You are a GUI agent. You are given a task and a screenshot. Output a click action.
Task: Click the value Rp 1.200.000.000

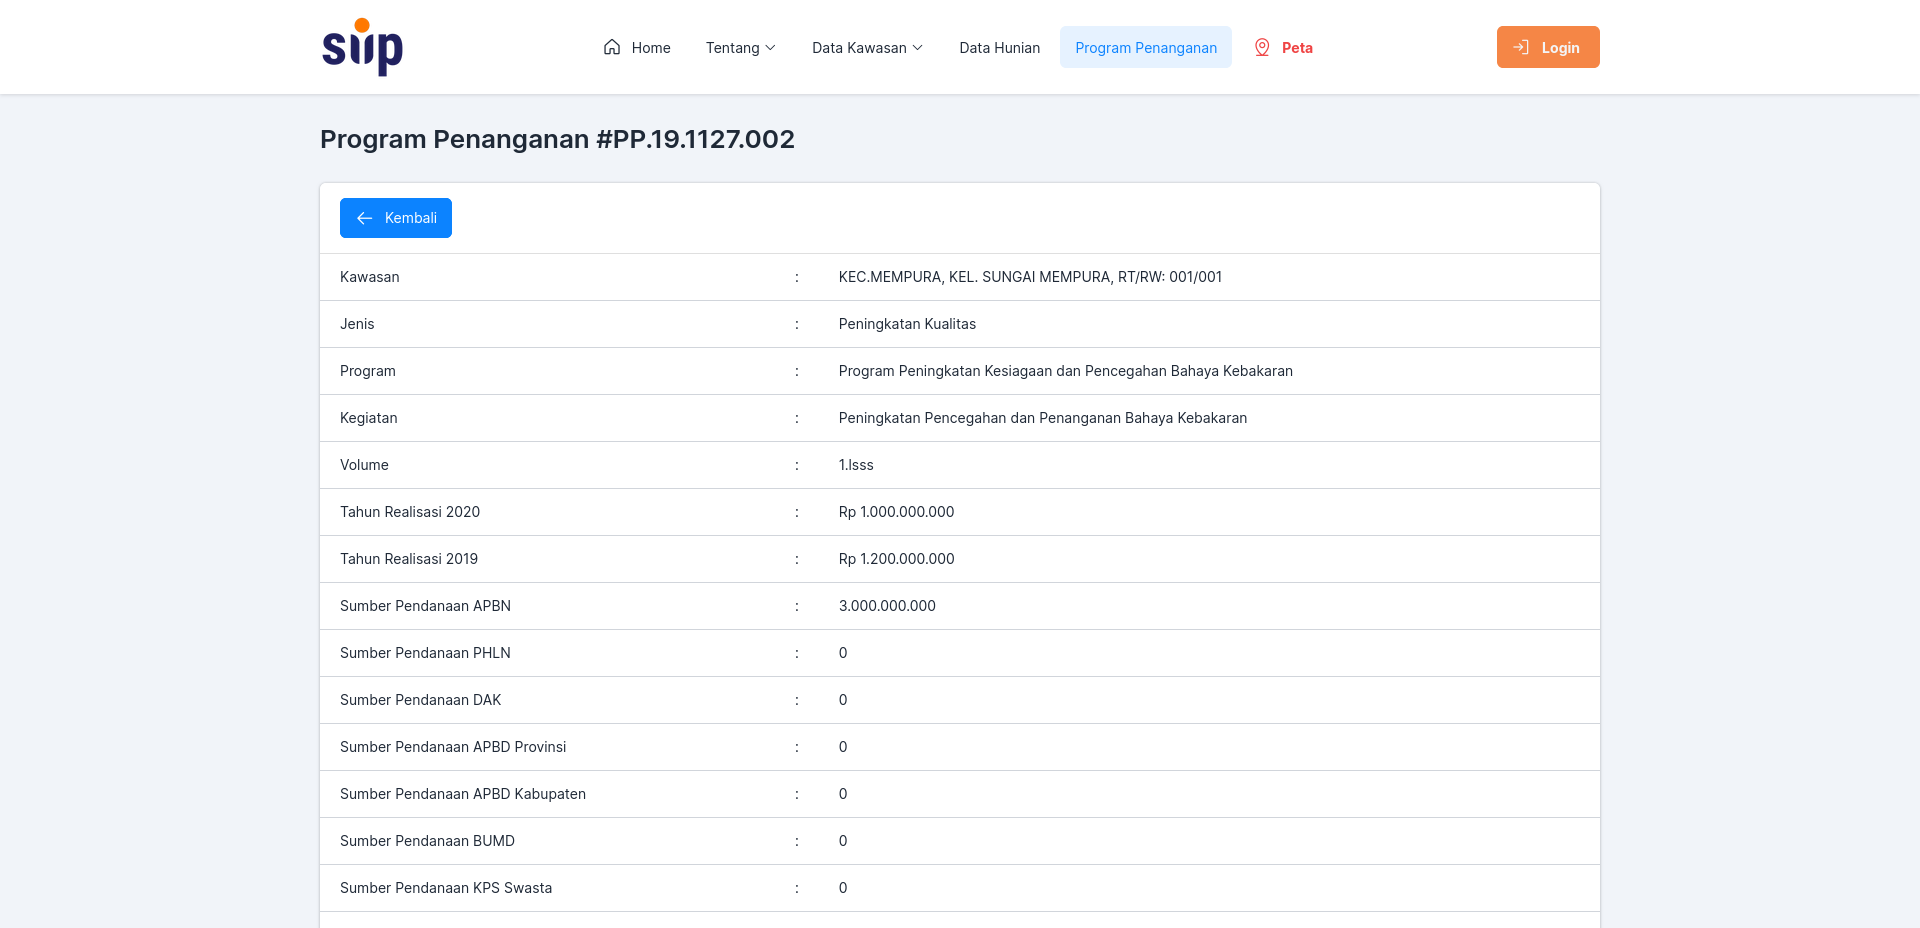pos(897,559)
